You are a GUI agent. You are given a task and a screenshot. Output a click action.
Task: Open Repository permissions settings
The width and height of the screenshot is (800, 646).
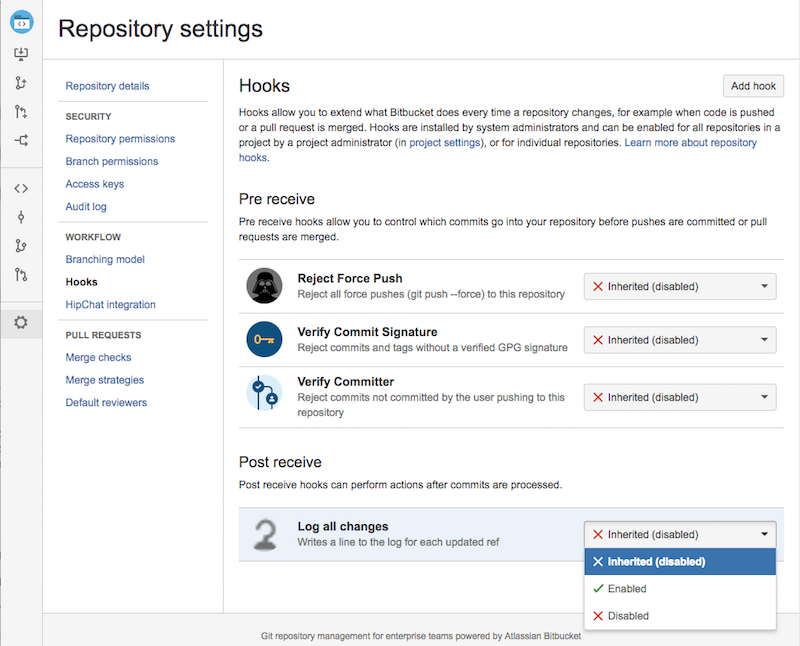coord(120,139)
